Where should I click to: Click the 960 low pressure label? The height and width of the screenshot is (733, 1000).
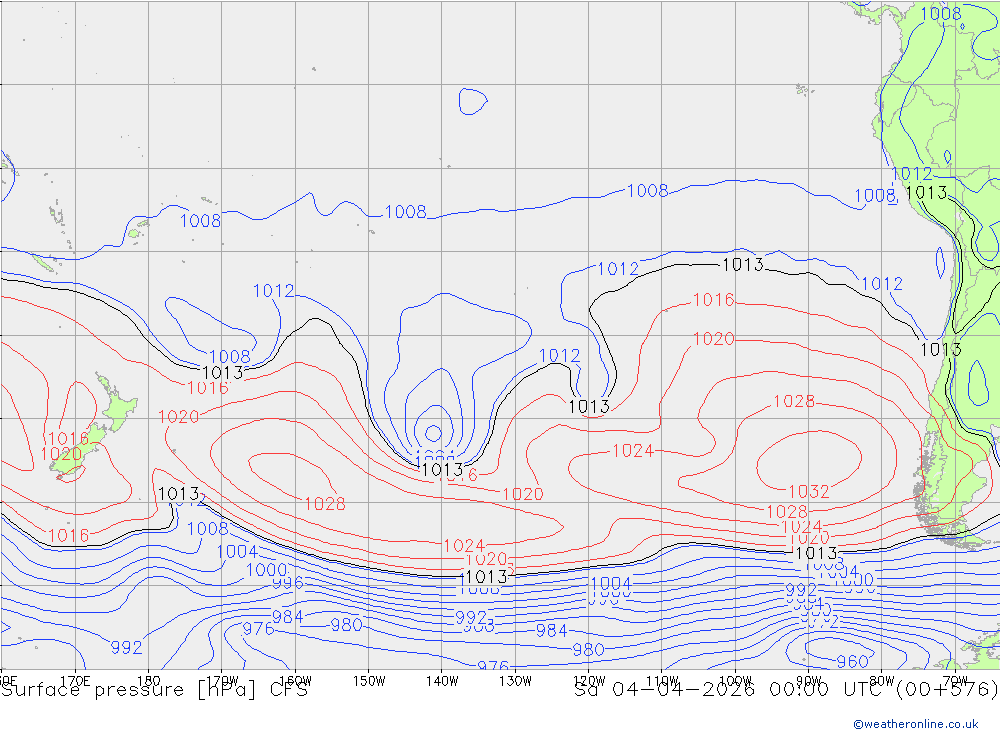852,662
